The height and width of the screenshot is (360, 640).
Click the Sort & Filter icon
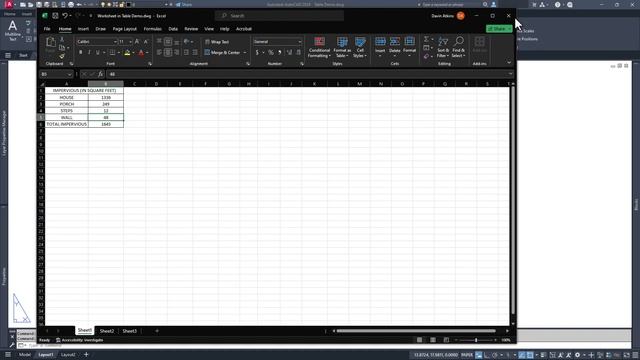tap(443, 42)
